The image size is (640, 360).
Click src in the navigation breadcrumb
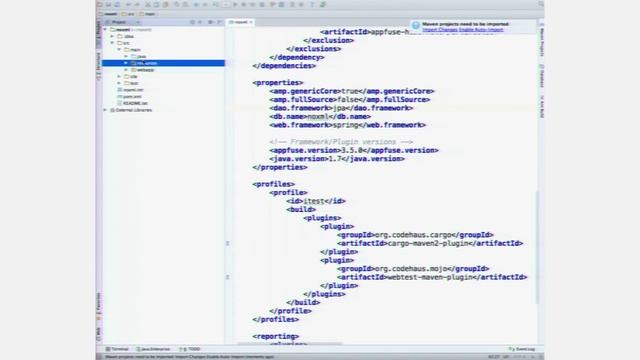[128, 14]
